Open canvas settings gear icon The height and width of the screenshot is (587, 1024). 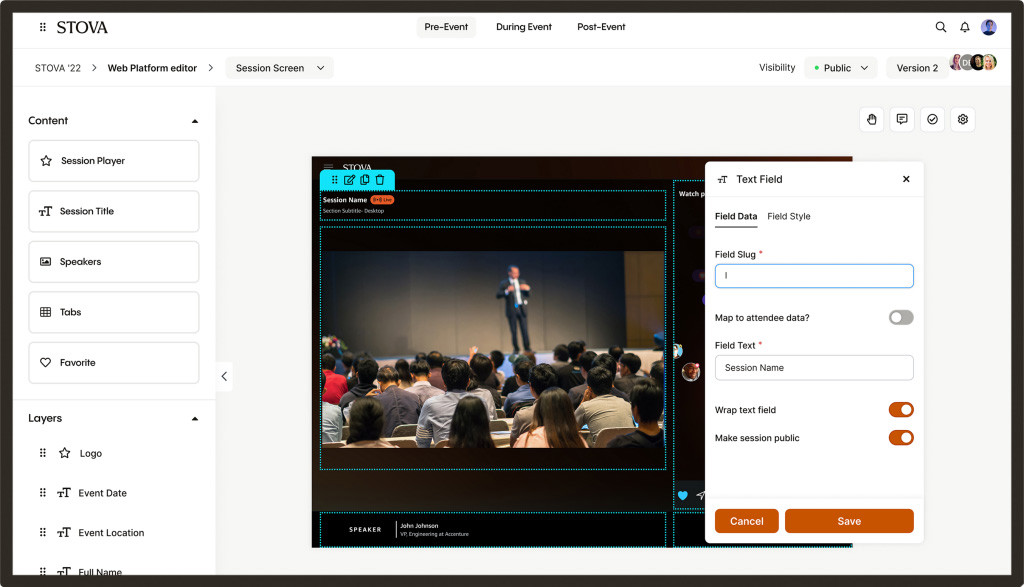click(x=963, y=119)
